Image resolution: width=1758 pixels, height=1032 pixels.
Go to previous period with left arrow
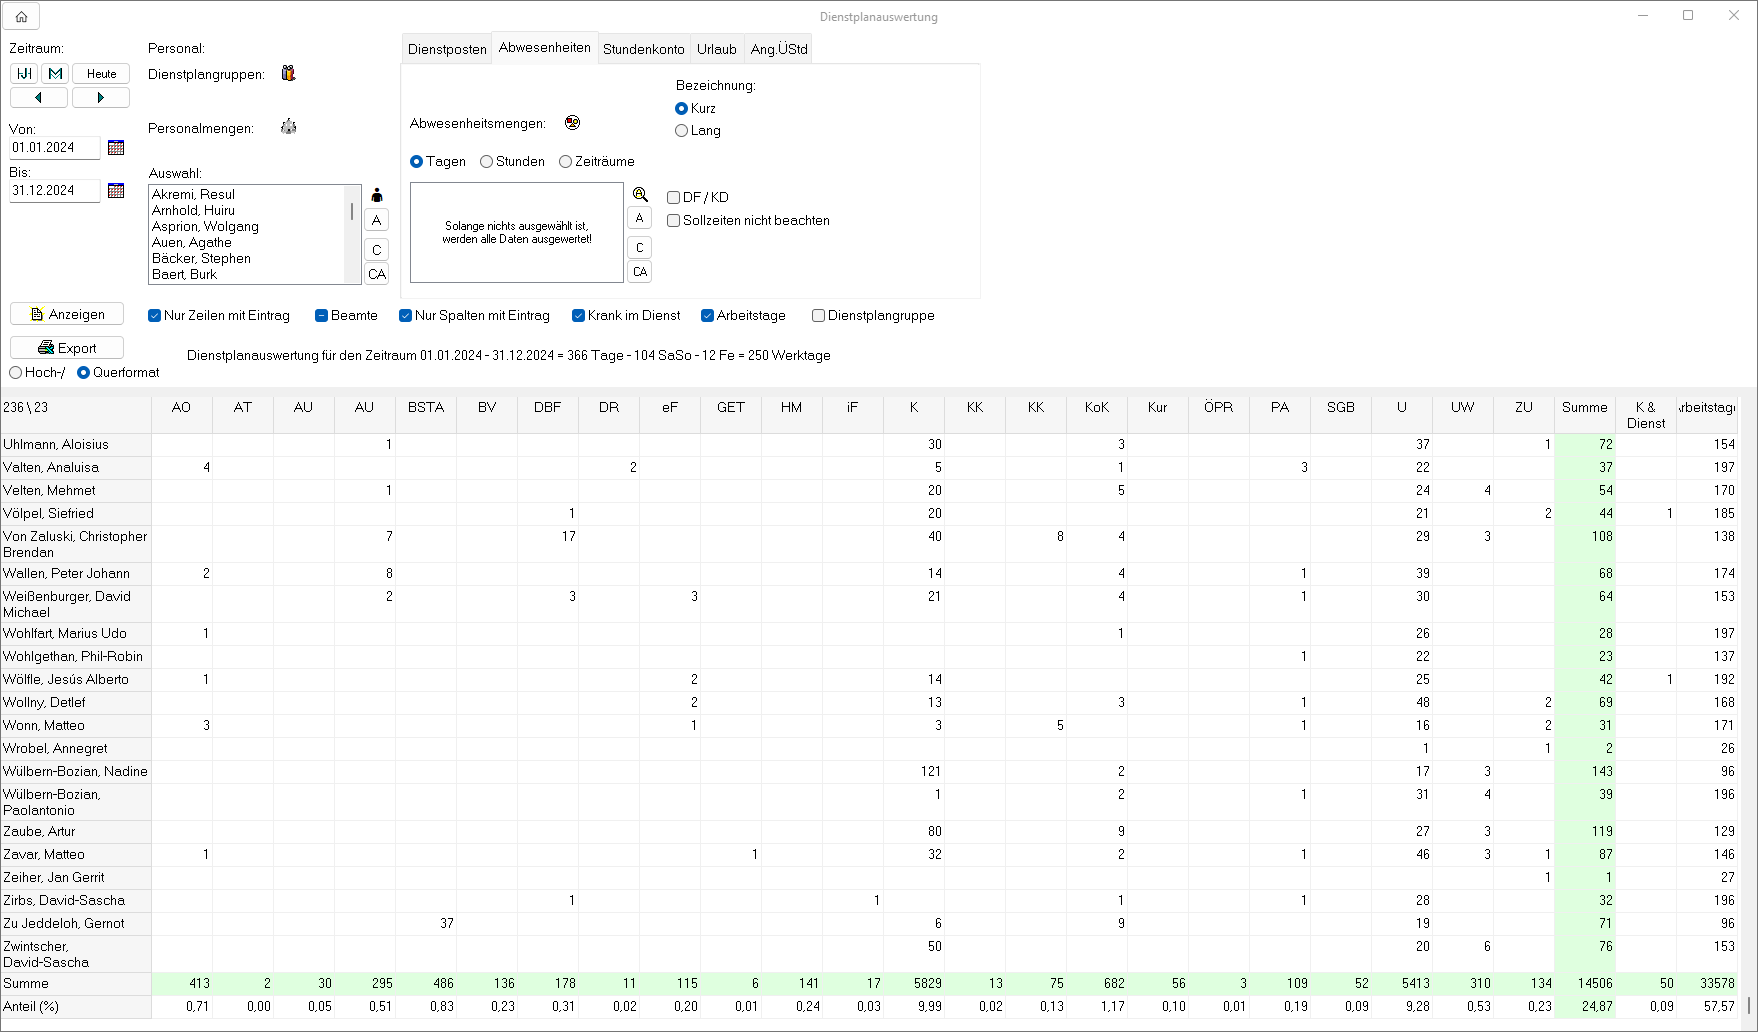[39, 98]
